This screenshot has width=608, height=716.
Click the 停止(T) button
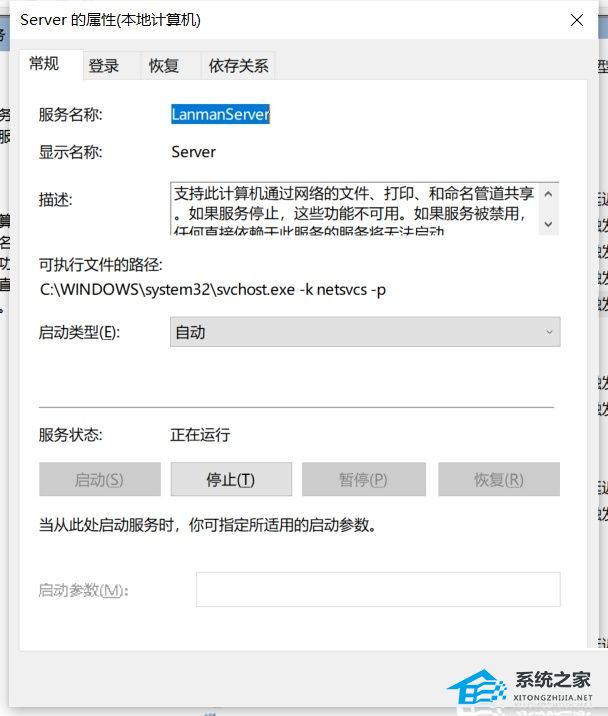pos(231,480)
